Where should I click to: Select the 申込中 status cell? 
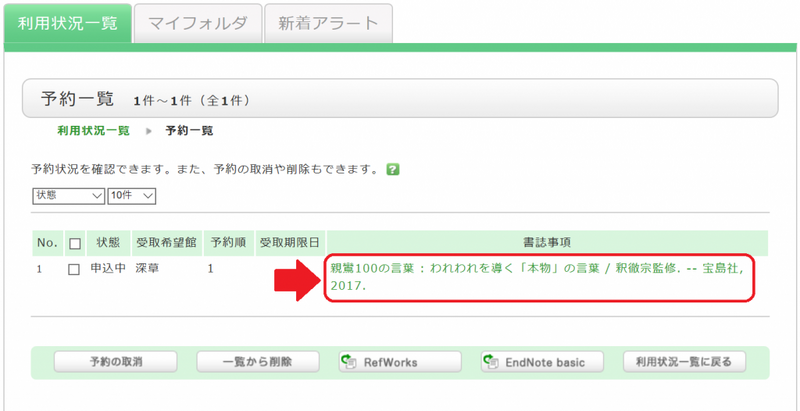[108, 269]
